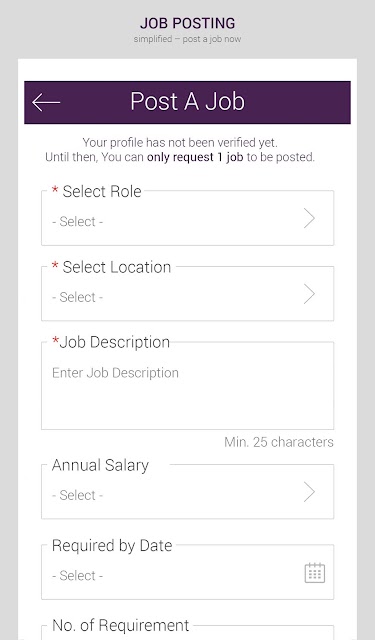Click the Select Role field label
Image resolution: width=375 pixels, height=640 pixels.
(102, 191)
